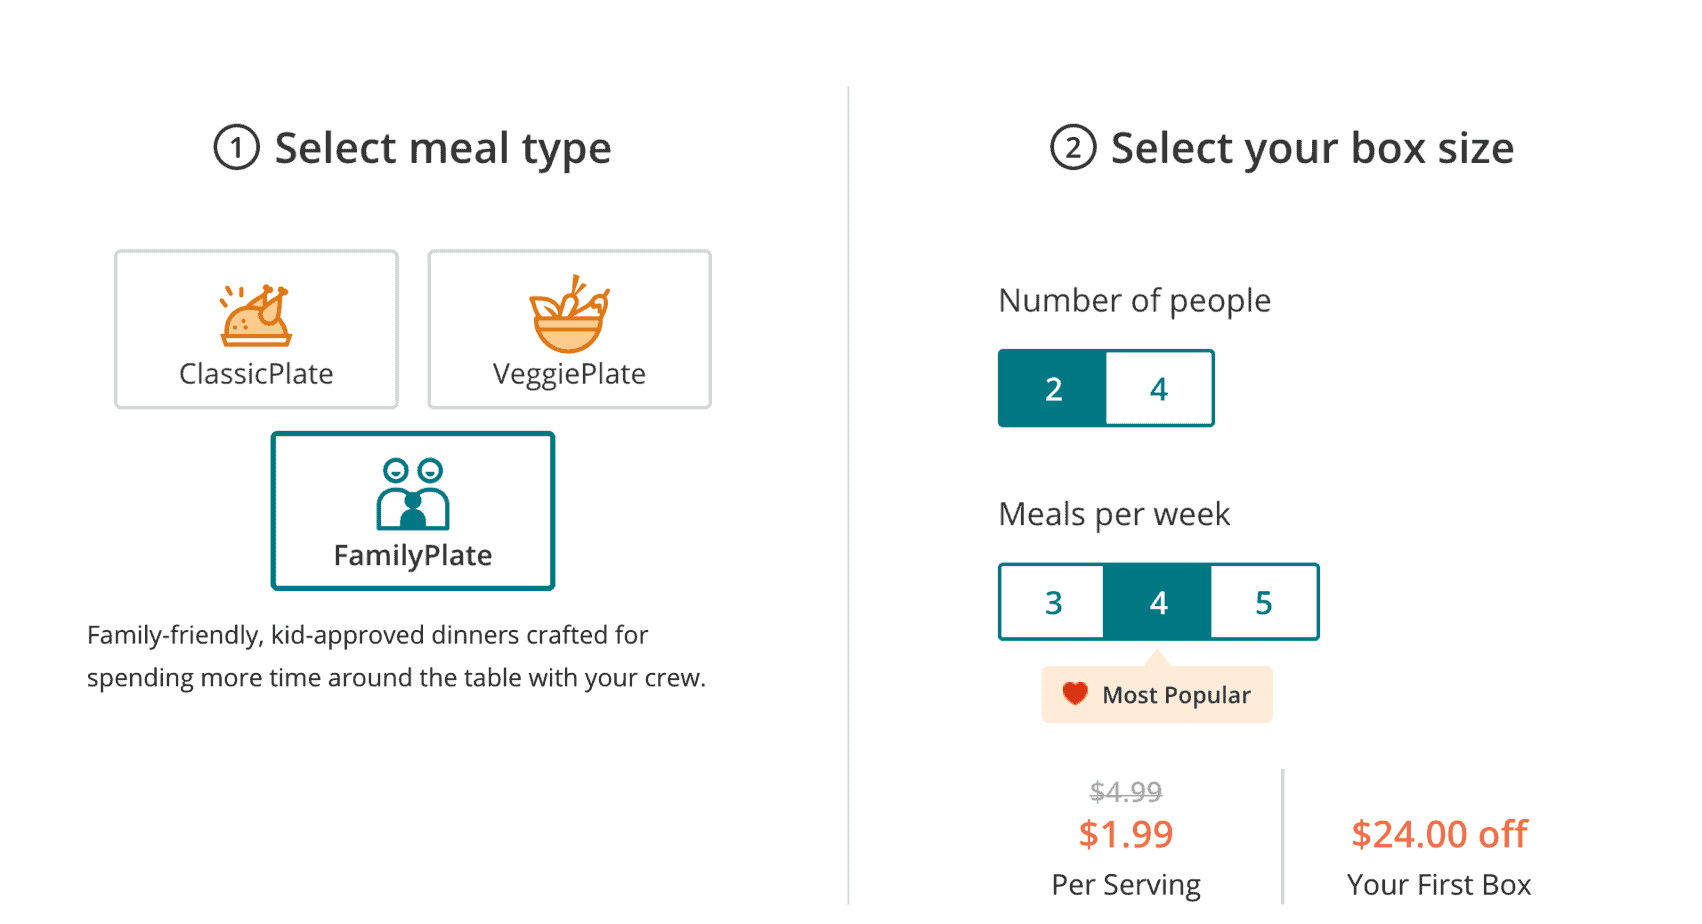Click the Select meal type heading
The height and width of the screenshot is (924, 1702).
(442, 149)
